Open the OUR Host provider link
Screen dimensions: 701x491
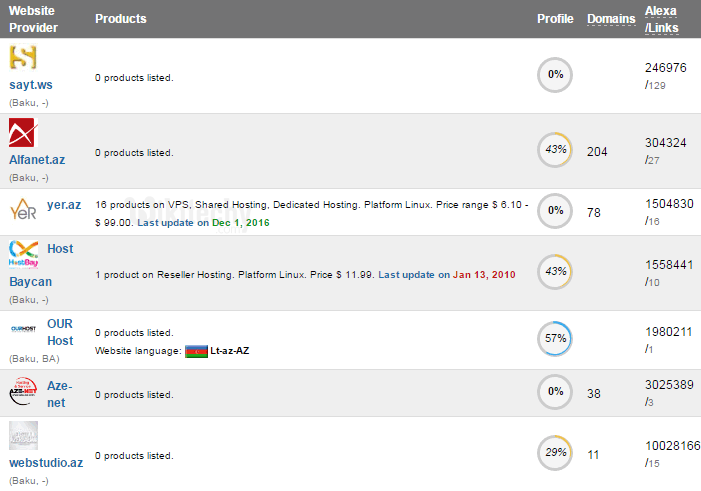[x=60, y=332]
